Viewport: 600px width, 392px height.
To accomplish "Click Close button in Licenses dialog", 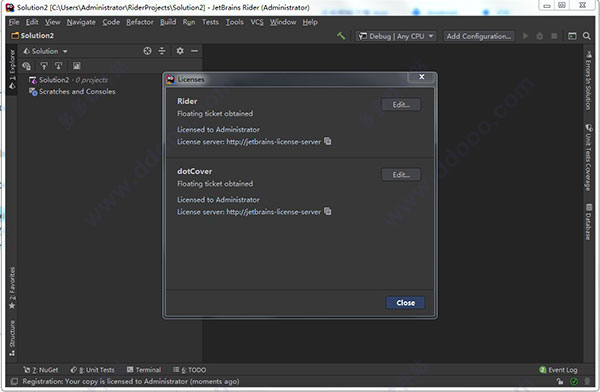I will coord(405,303).
